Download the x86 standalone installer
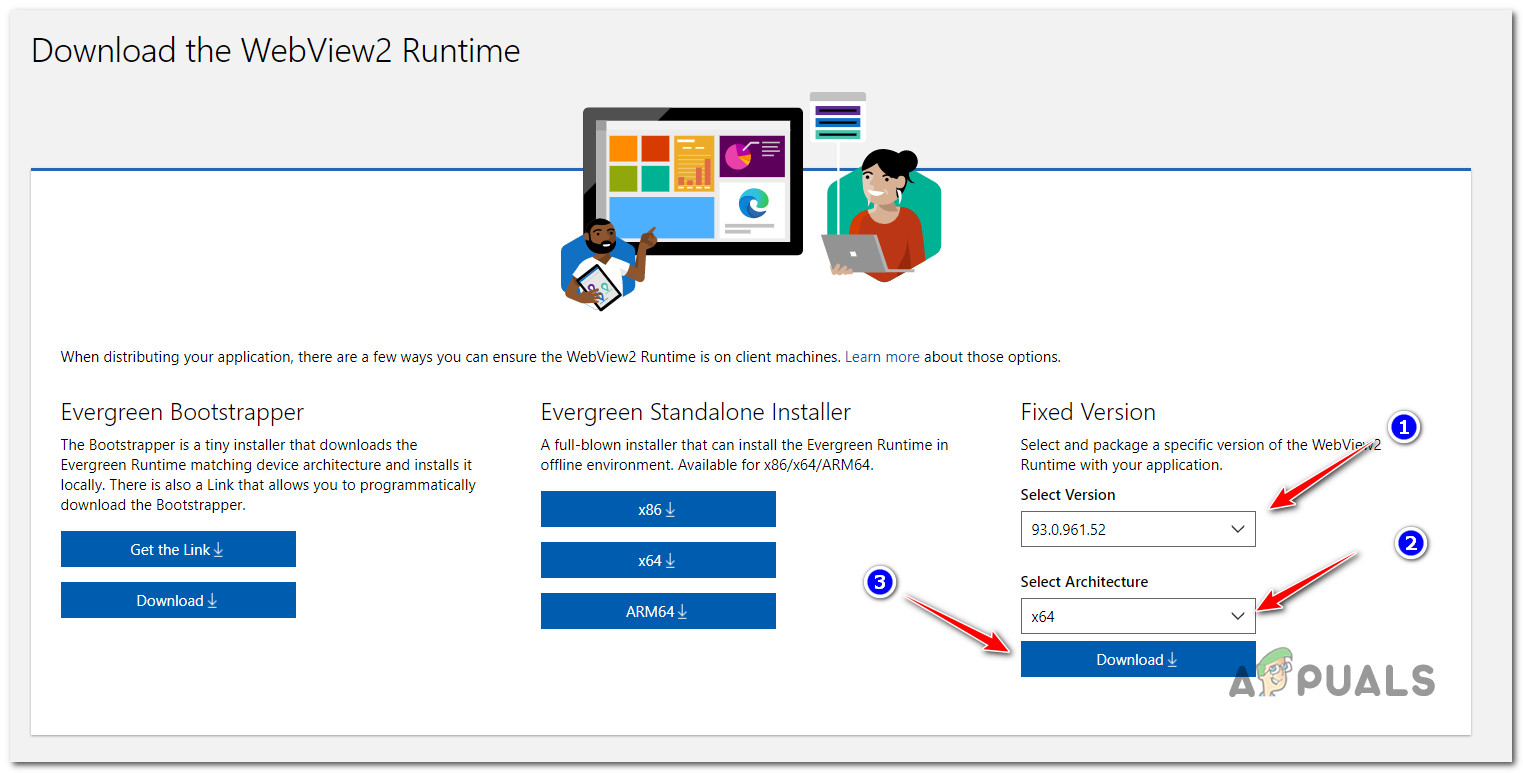1523x773 pixels. 658,509
